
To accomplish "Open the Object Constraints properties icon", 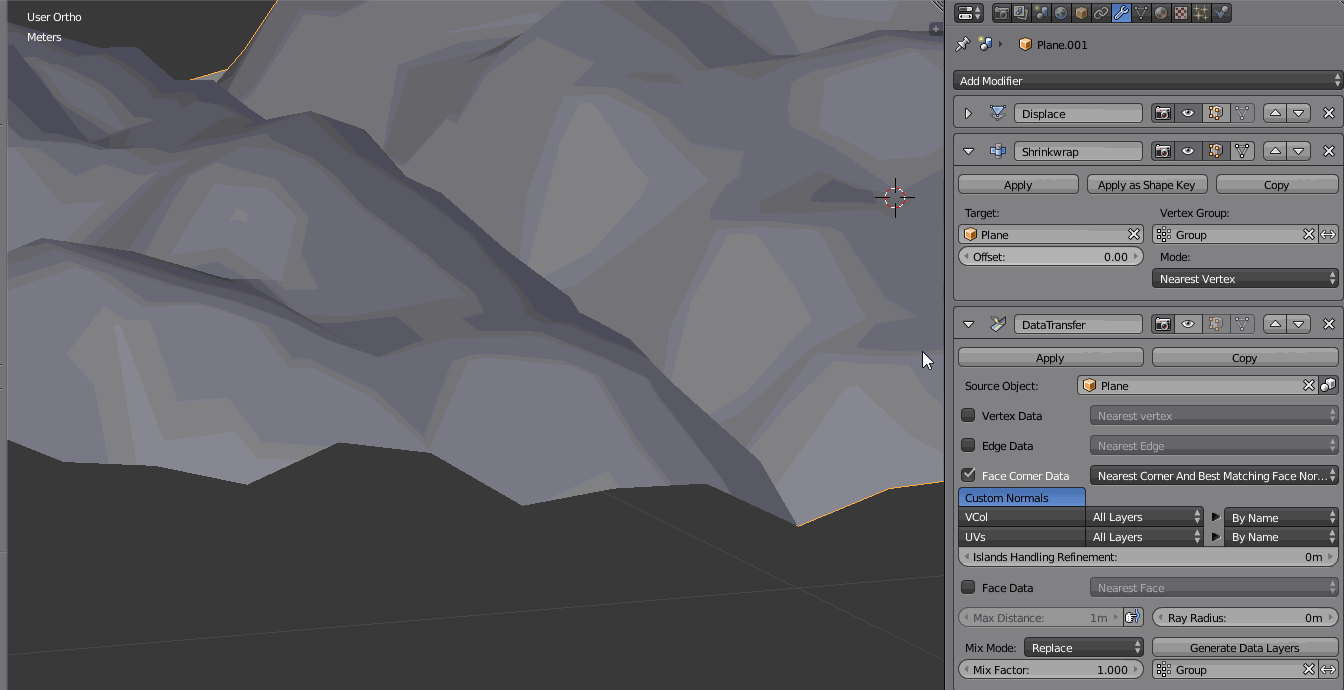I will tap(1101, 12).
